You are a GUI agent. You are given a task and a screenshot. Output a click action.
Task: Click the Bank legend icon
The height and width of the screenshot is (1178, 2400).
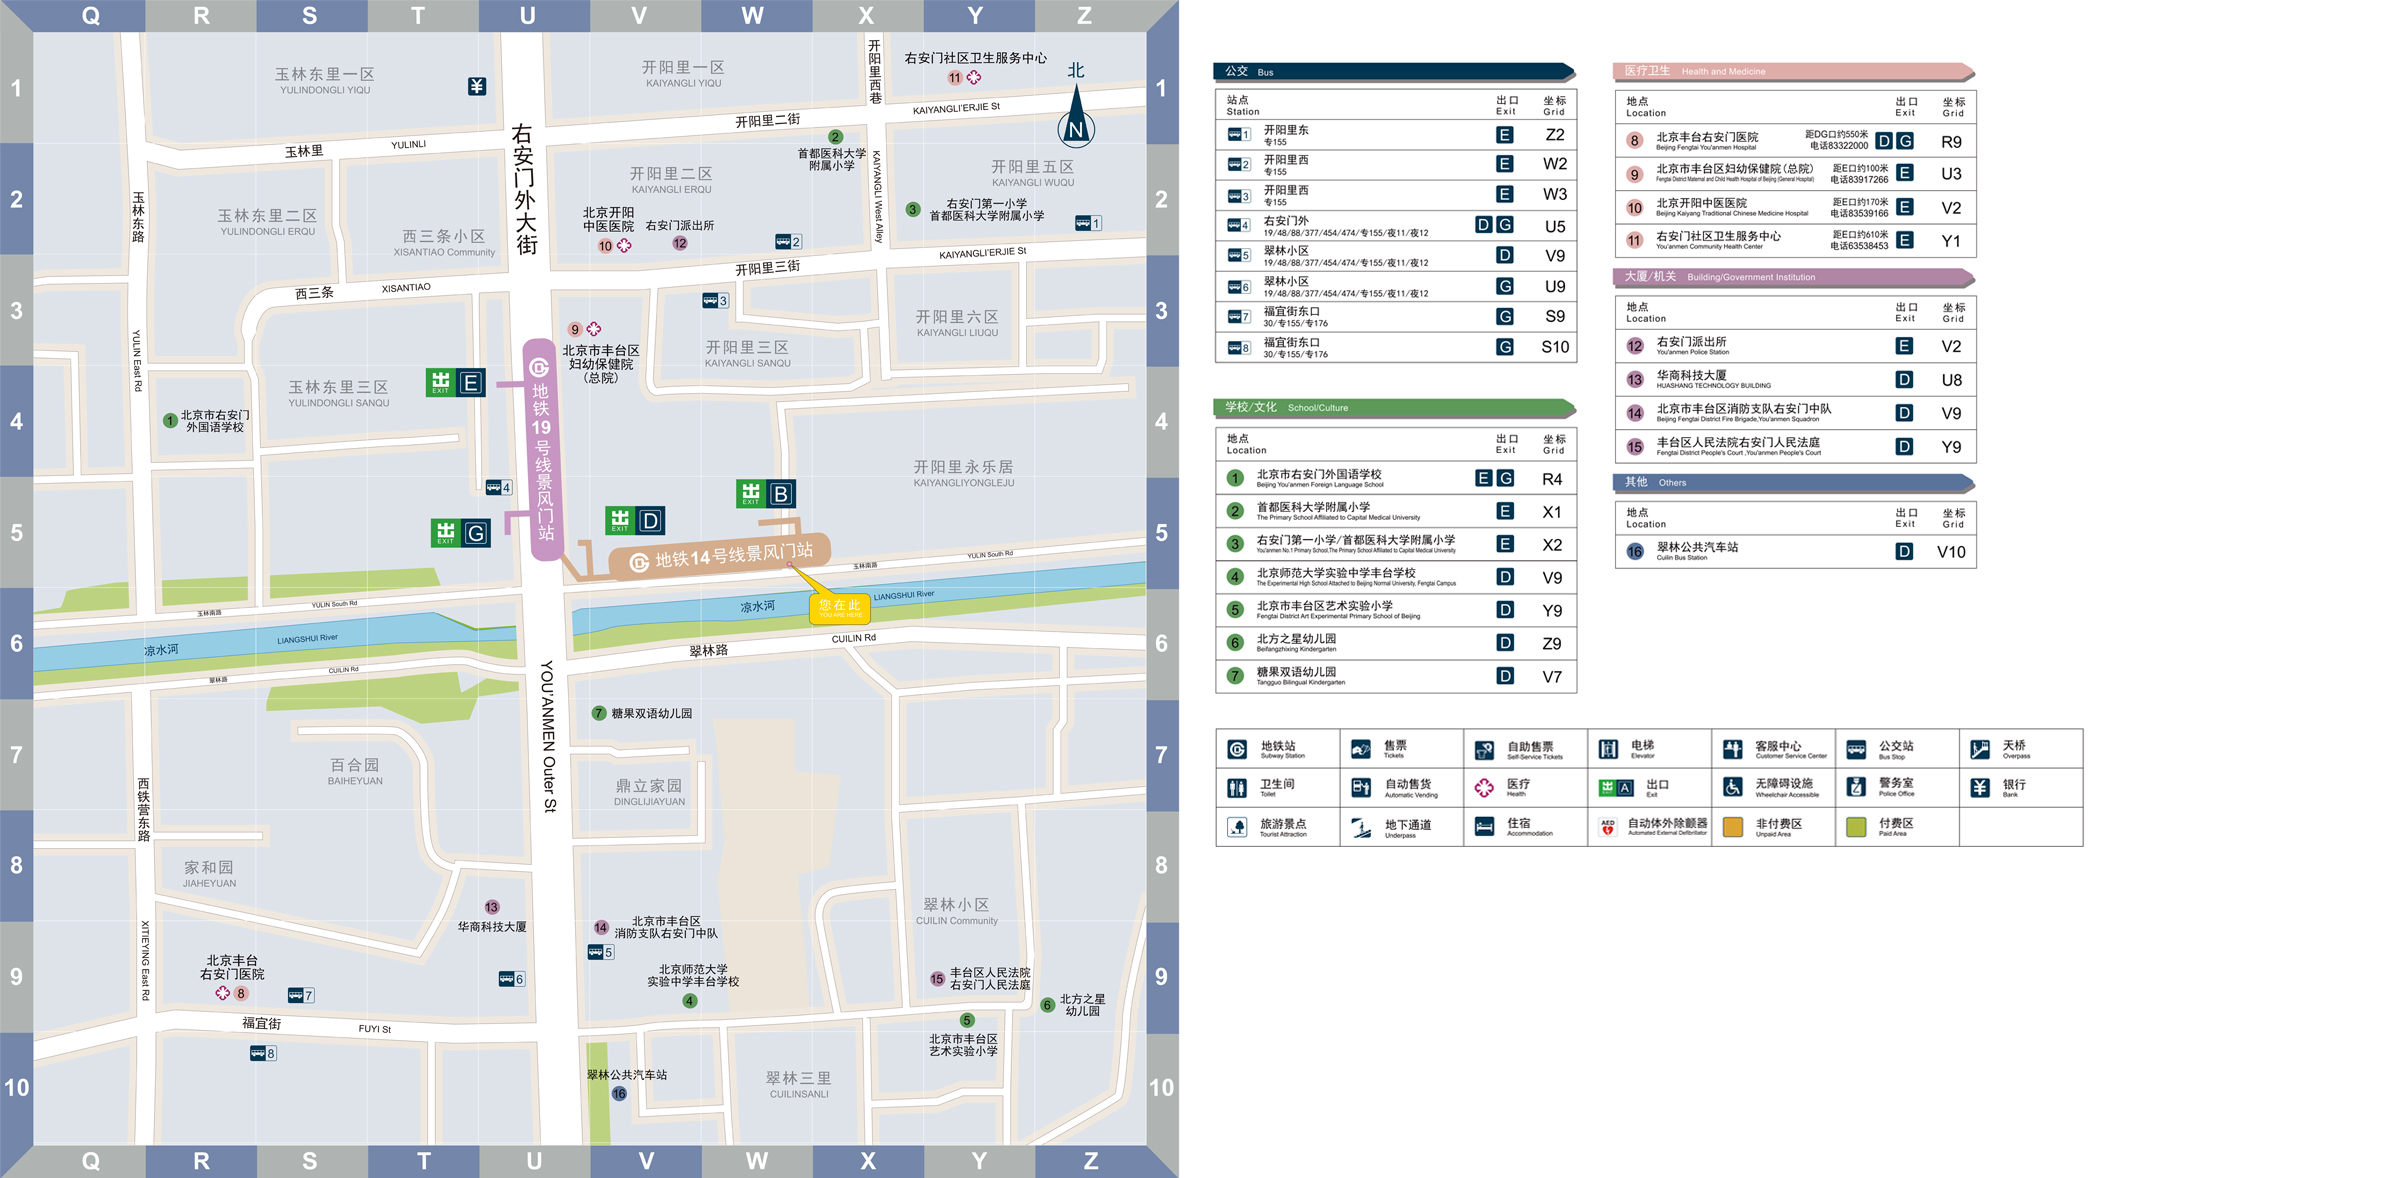(x=1980, y=788)
